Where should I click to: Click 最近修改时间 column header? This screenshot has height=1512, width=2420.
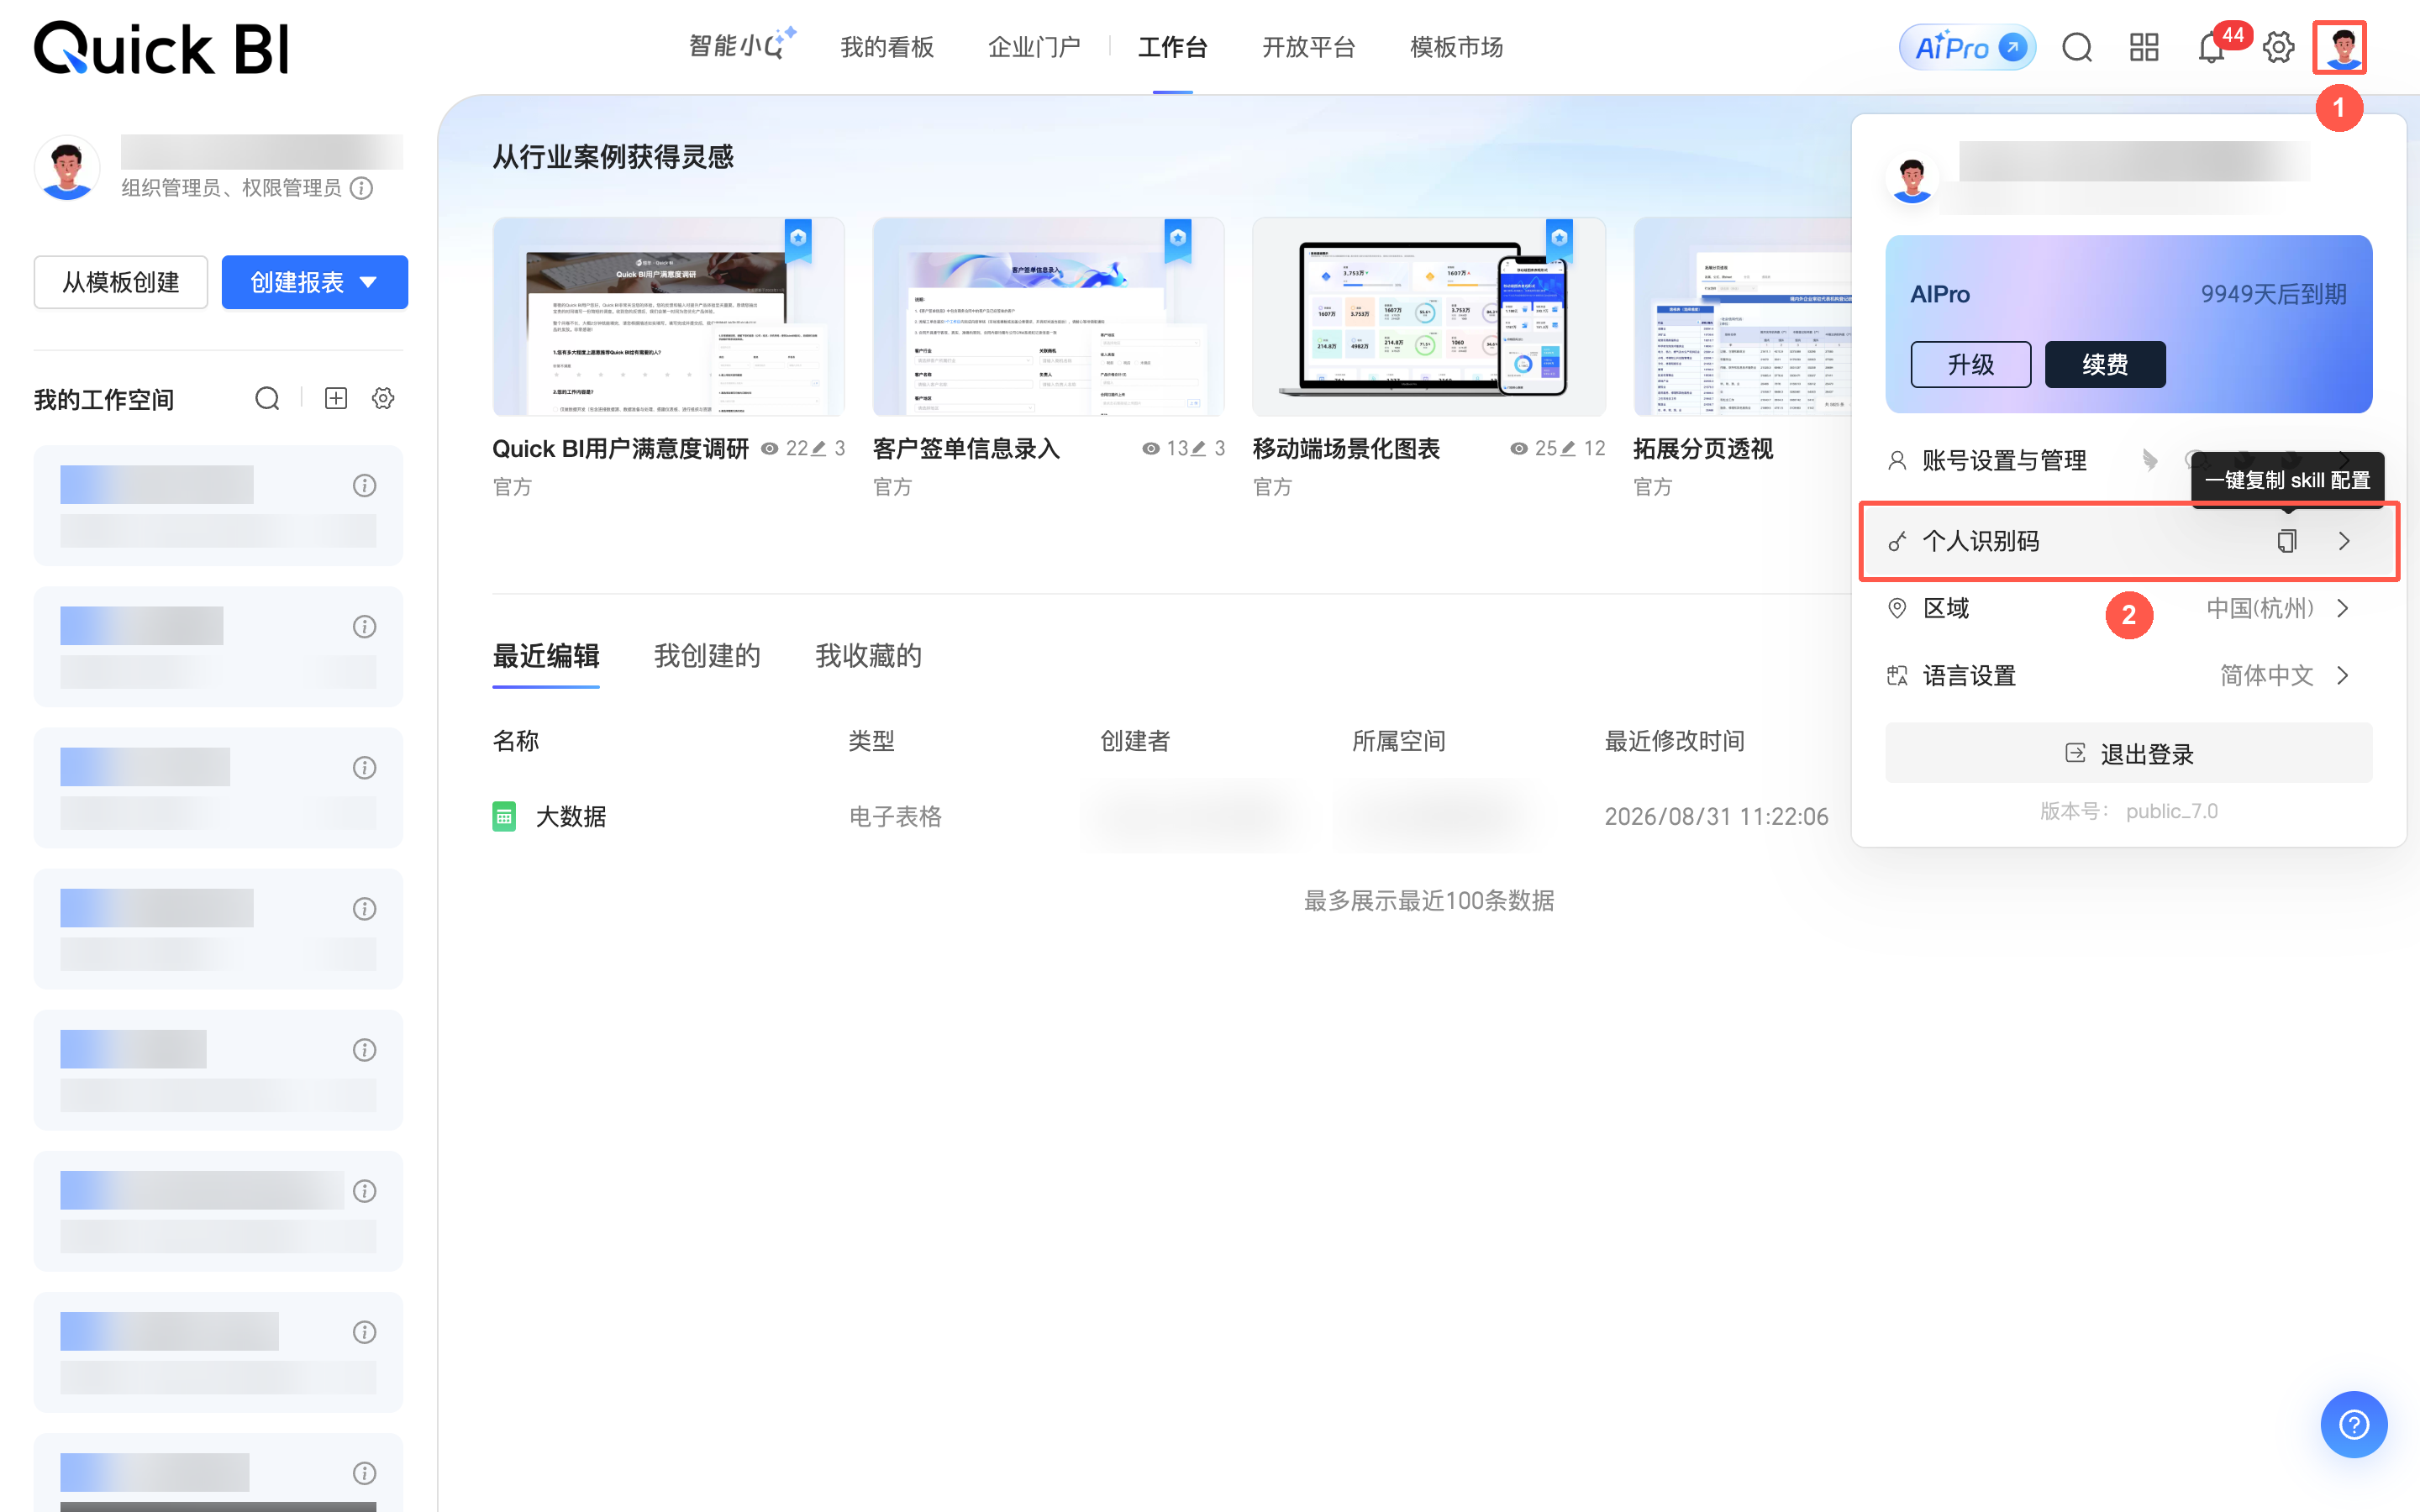(1675, 741)
